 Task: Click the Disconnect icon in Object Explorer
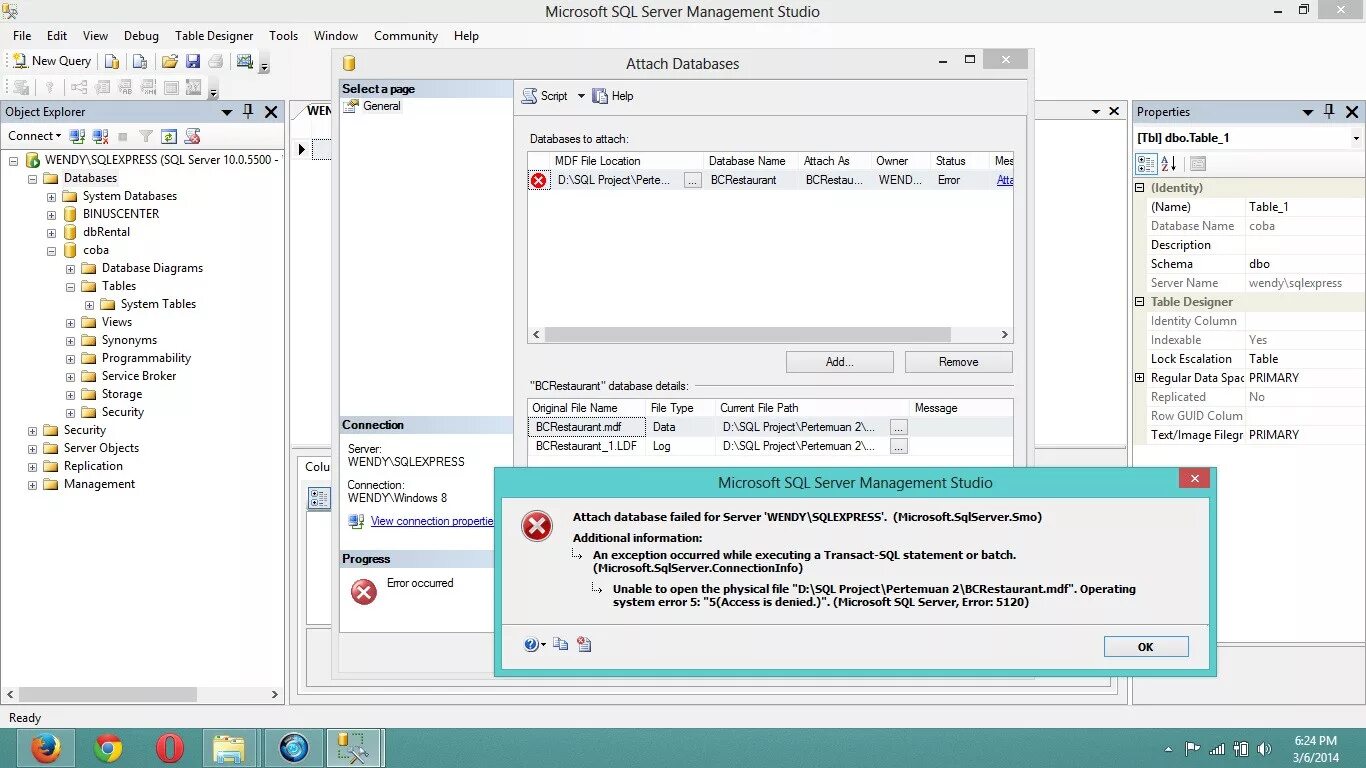(x=100, y=136)
